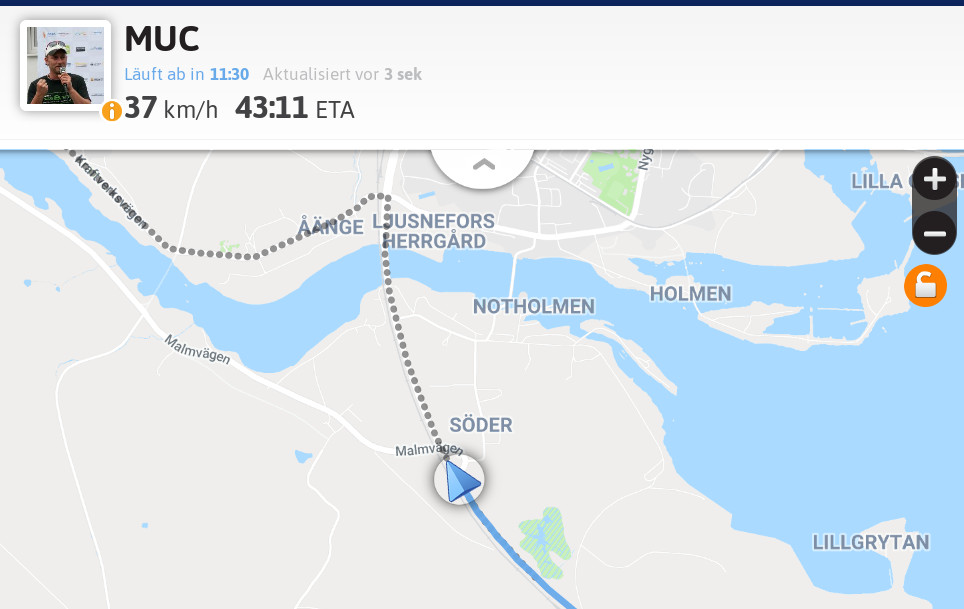The width and height of the screenshot is (964, 609).
Task: Click the ÅÄNGE map label
Action: click(331, 227)
